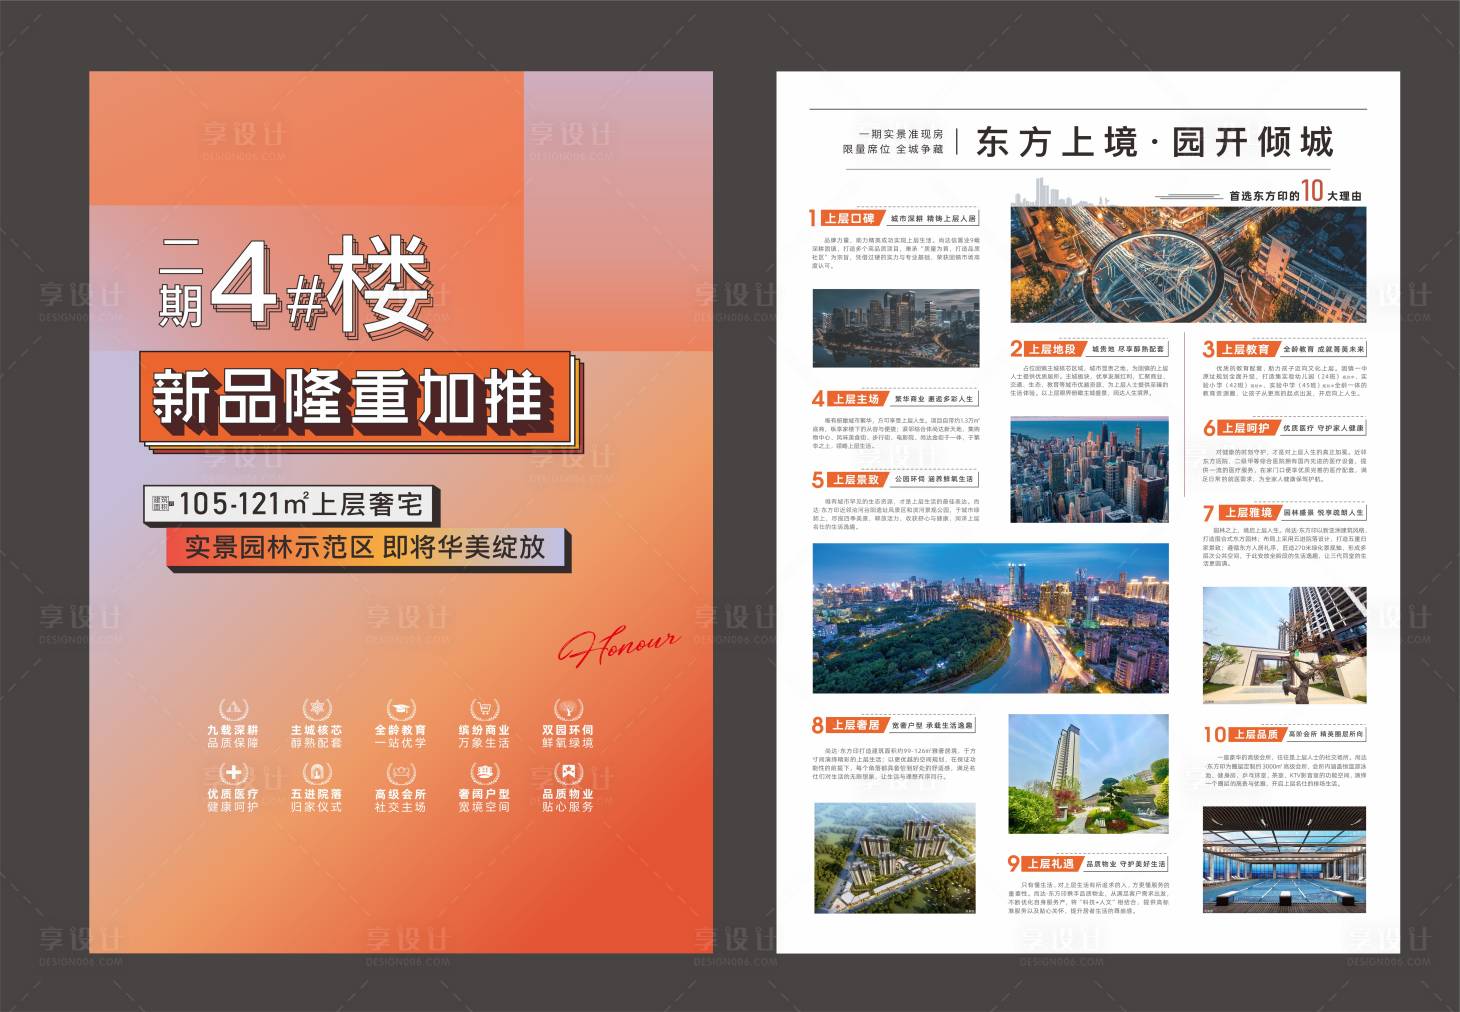Click the 高级会所 社交主场 label
Image resolution: width=1460 pixels, height=1012 pixels.
(400, 800)
